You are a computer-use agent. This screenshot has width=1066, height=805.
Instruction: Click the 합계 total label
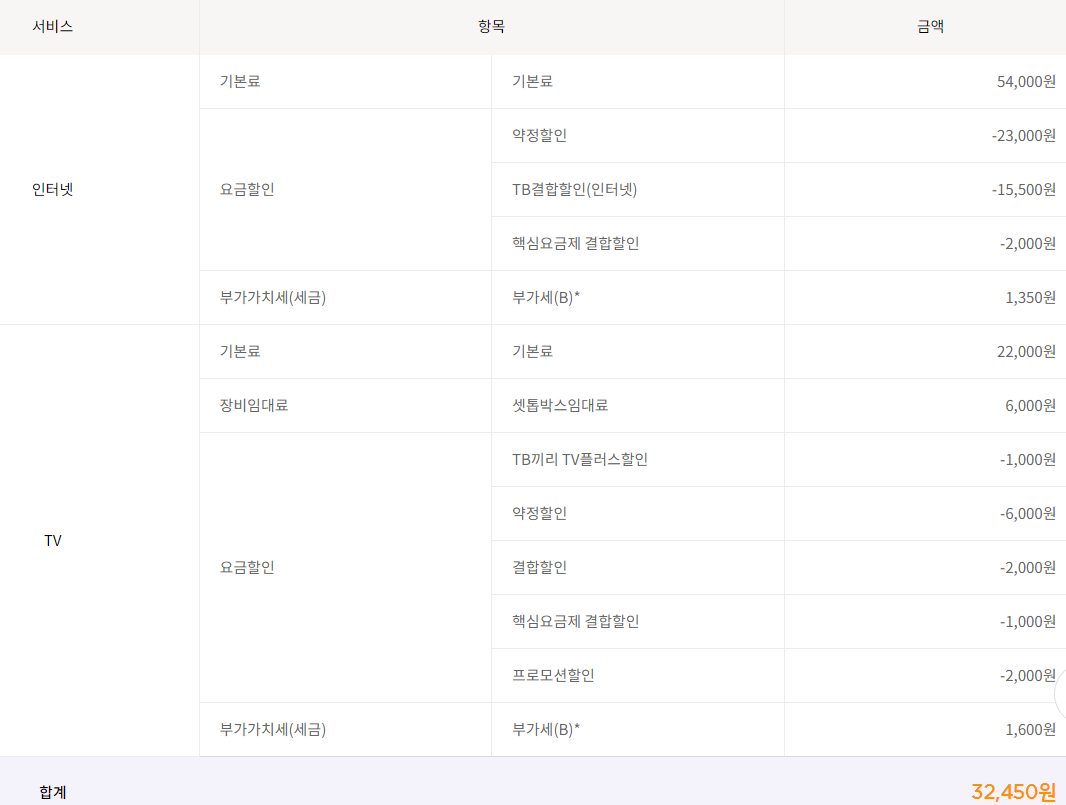53,792
